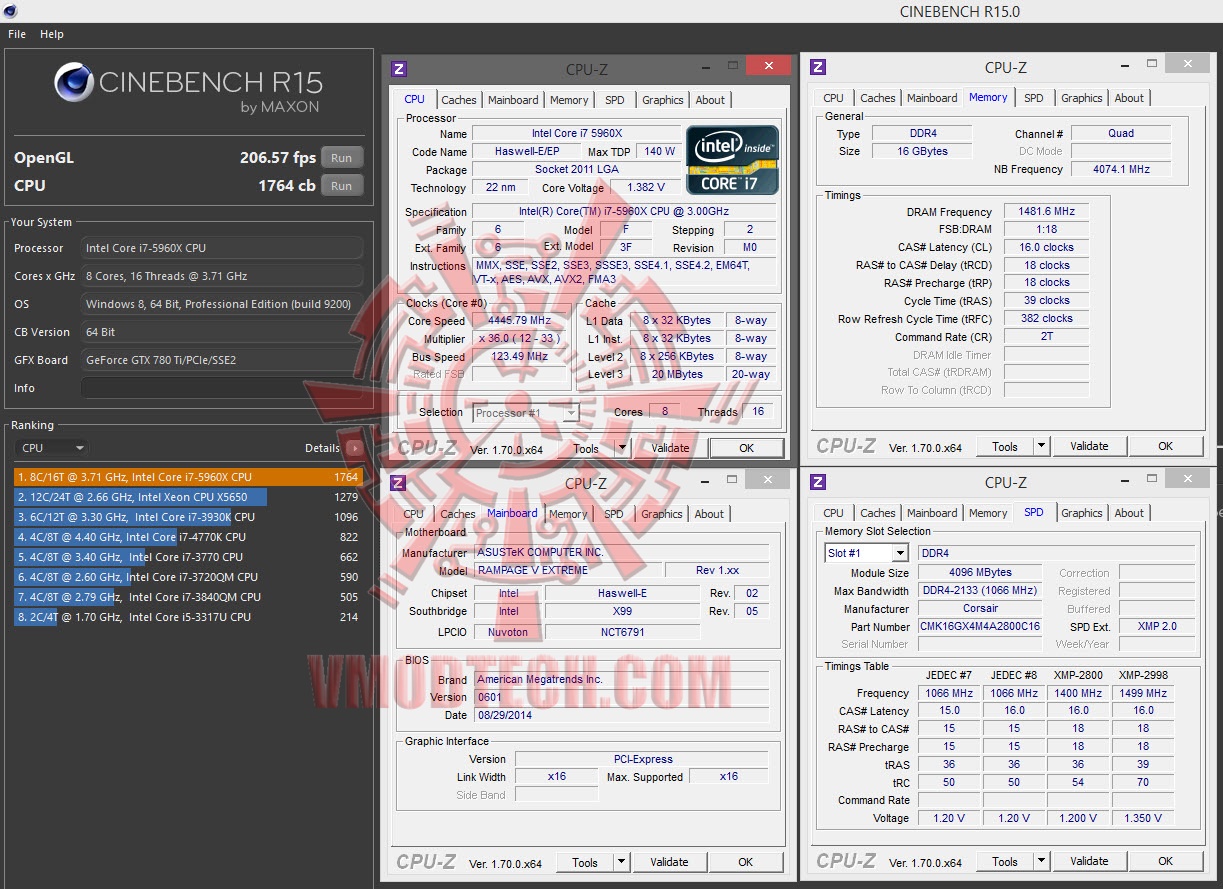Click the CPU-Z Z icon in the Memory window

pyautogui.click(x=818, y=67)
